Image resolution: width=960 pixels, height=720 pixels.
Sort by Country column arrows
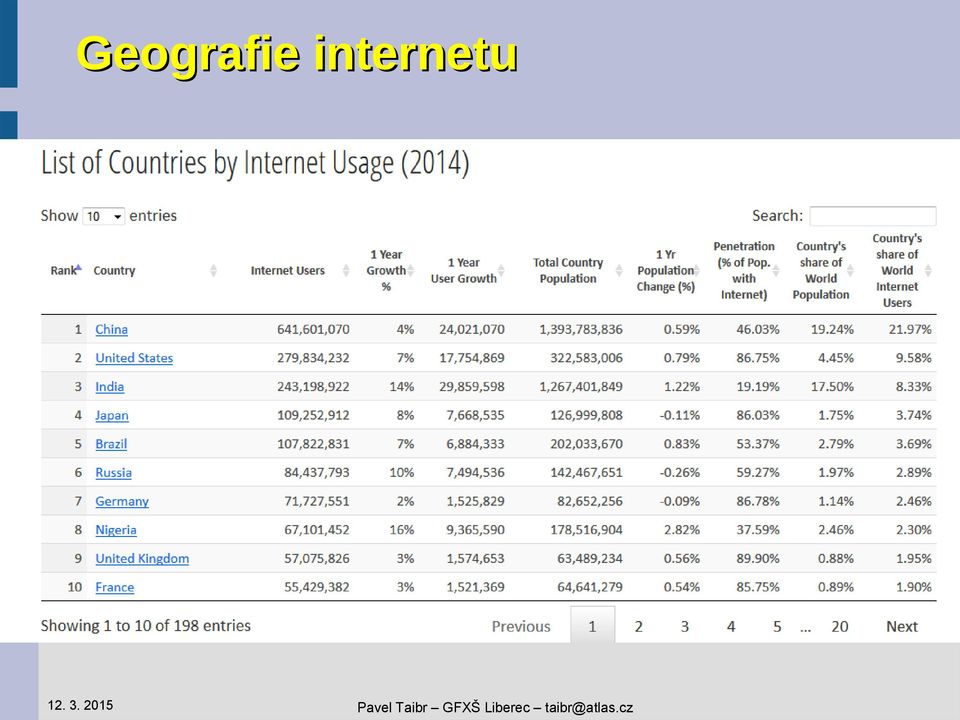pos(213,270)
